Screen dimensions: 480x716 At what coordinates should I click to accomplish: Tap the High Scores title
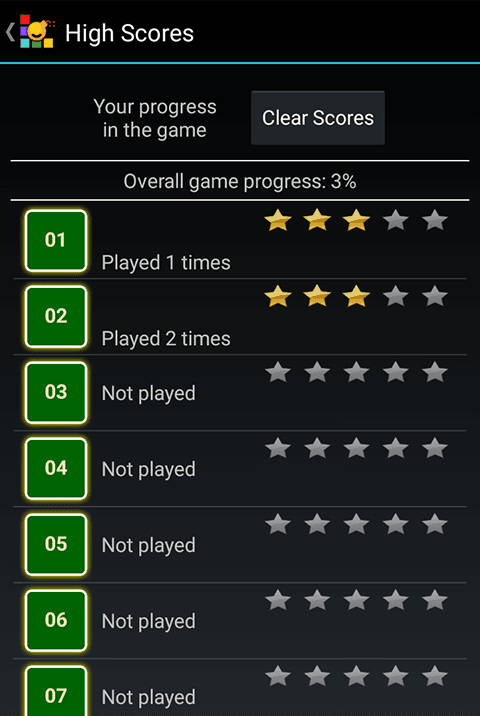129,33
